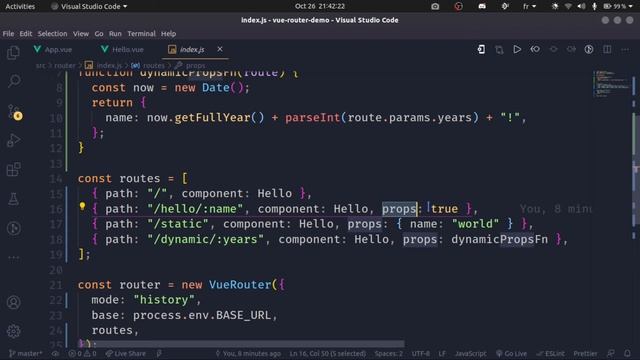Change line ending via LF
Image resolution: width=640 pixels, height=360 pixels.
442,353
